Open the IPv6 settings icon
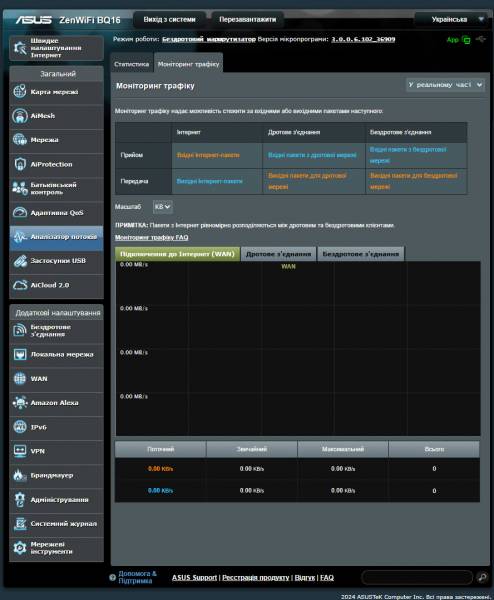Screen dimensions: 494x600 [20, 427]
